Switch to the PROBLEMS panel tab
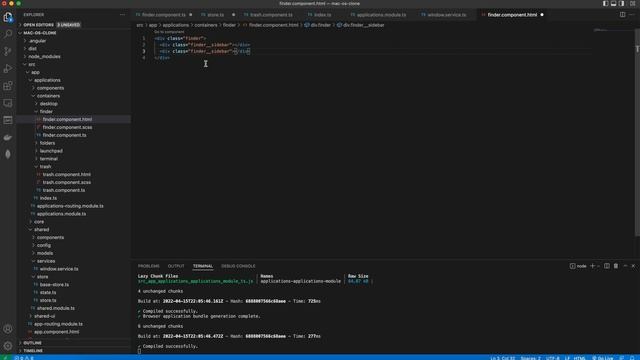The width and height of the screenshot is (640, 360). coord(149,266)
